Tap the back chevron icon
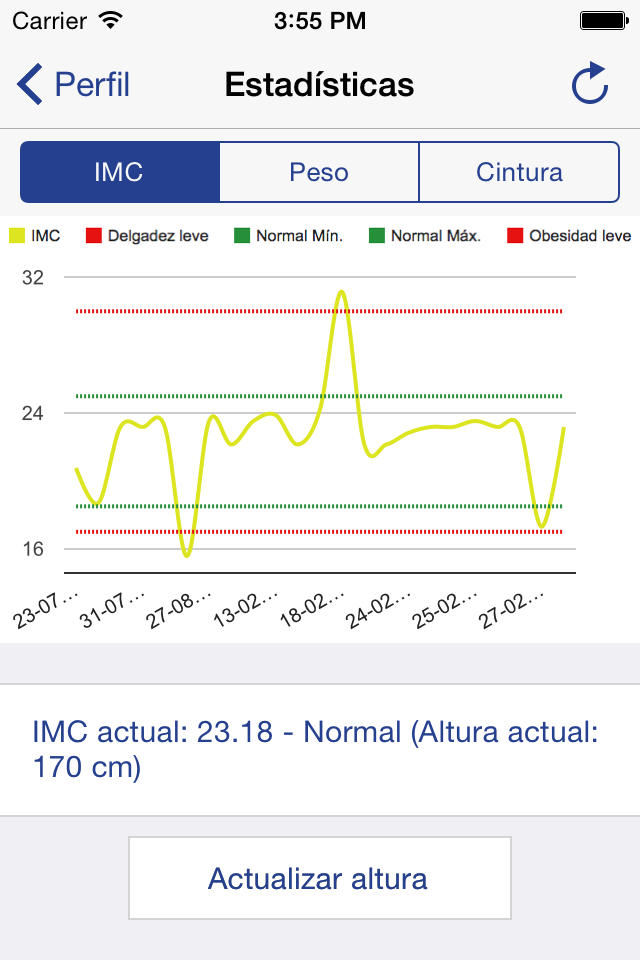Image resolution: width=640 pixels, height=960 pixels. (x=30, y=85)
